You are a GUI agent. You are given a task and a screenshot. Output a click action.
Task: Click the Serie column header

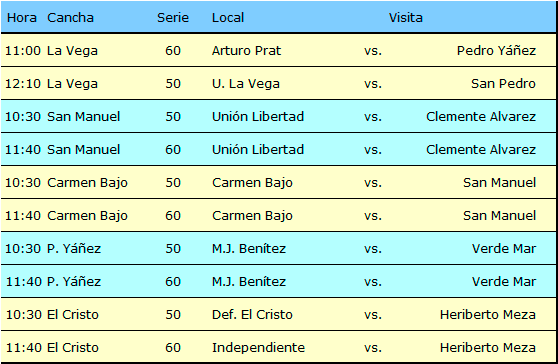(x=173, y=17)
